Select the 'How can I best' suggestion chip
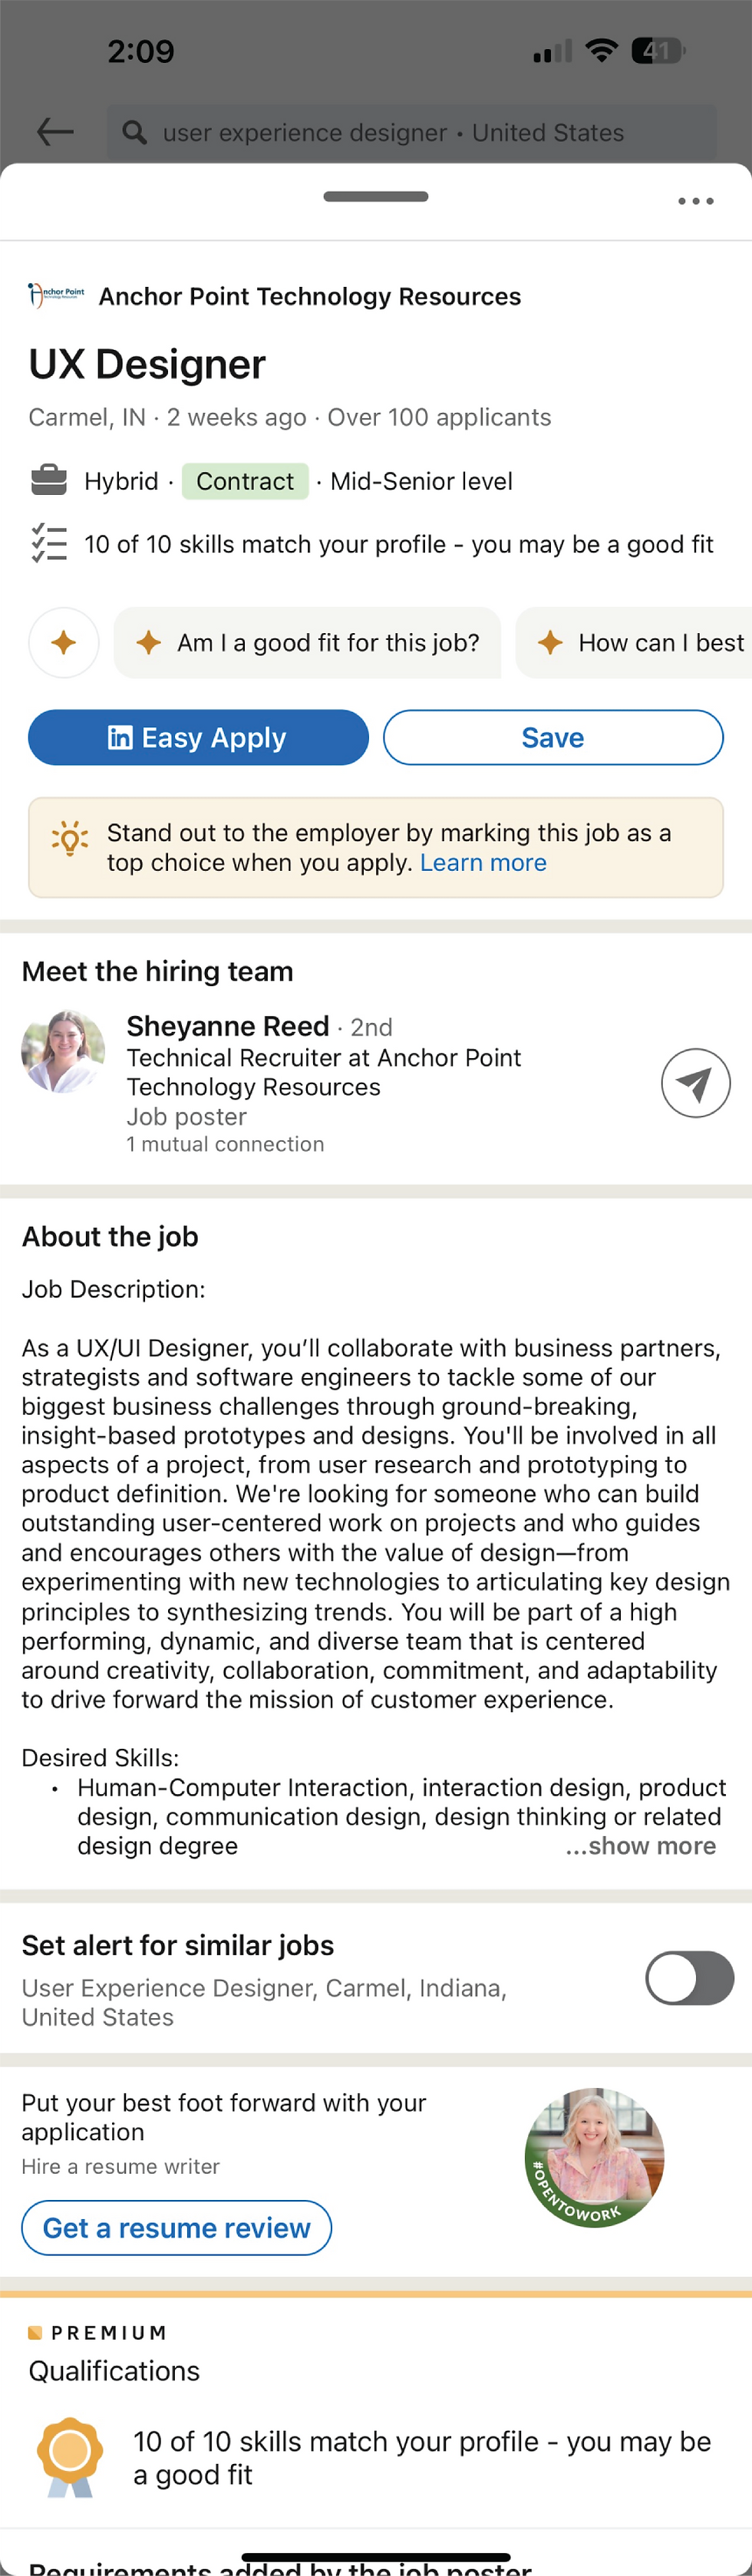This screenshot has height=2576, width=752. [x=640, y=642]
